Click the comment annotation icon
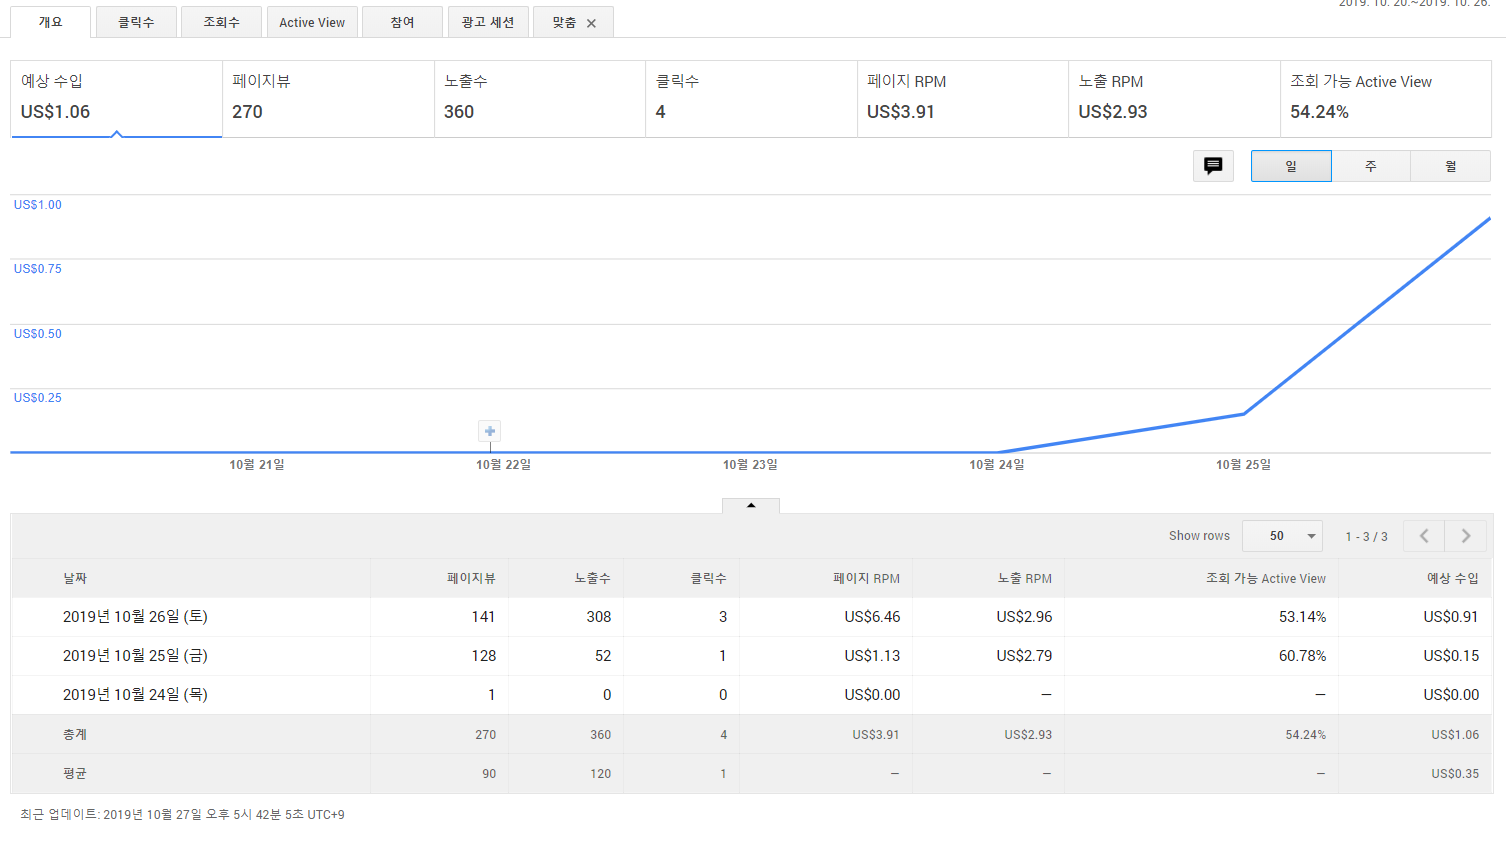This screenshot has width=1506, height=859. tap(1213, 166)
